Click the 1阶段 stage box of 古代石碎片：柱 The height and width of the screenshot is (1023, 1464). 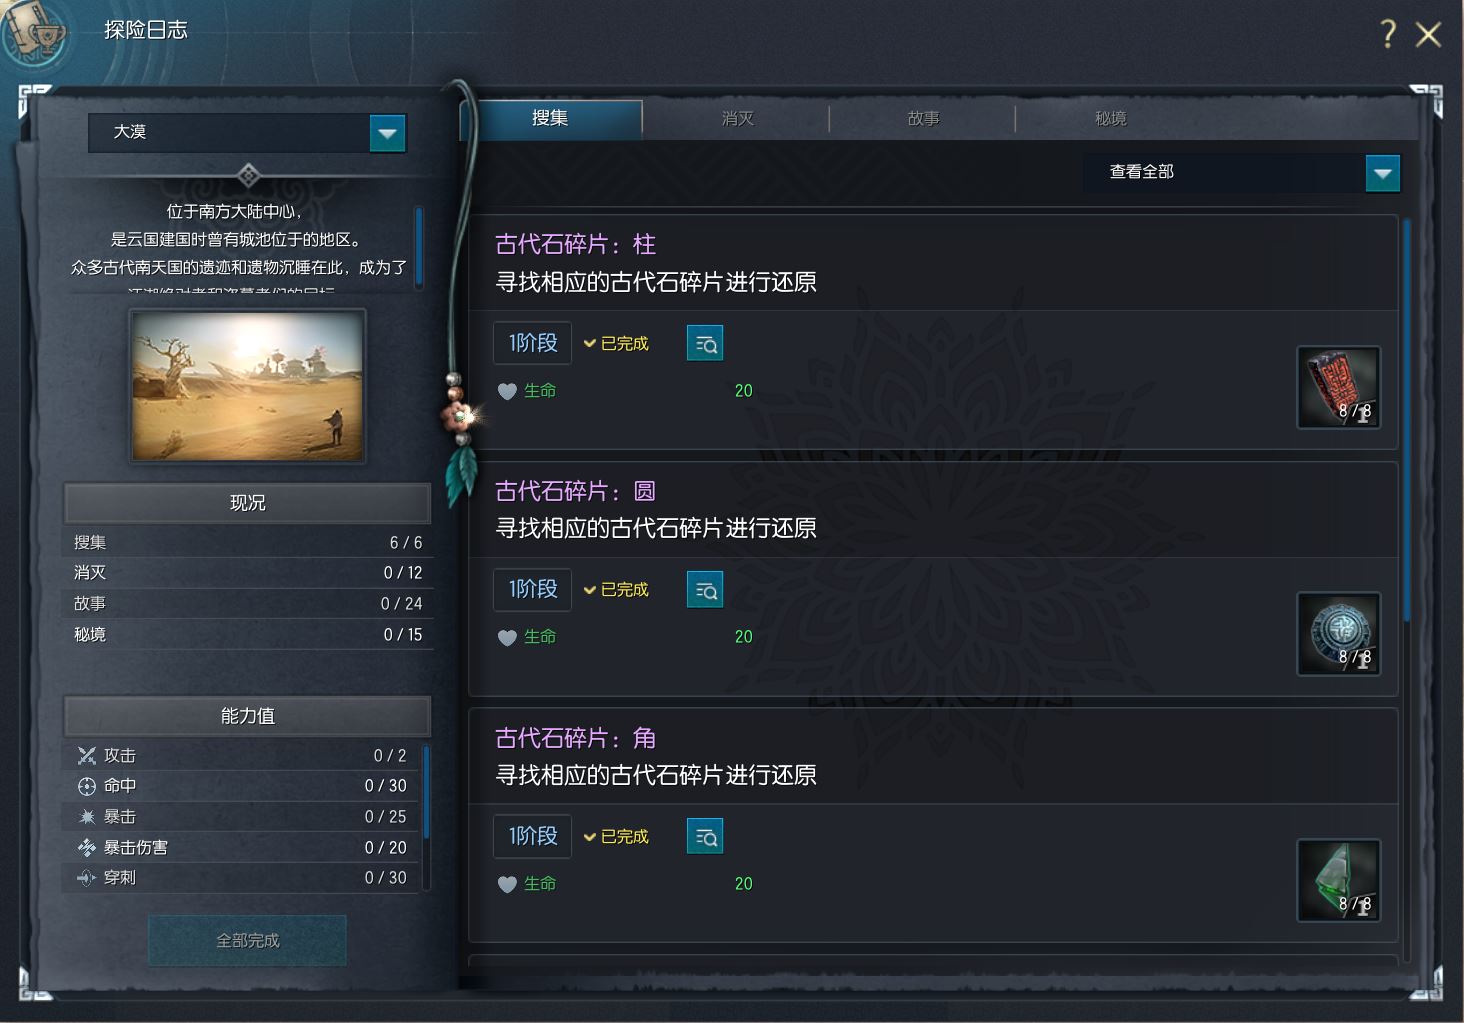click(x=532, y=343)
